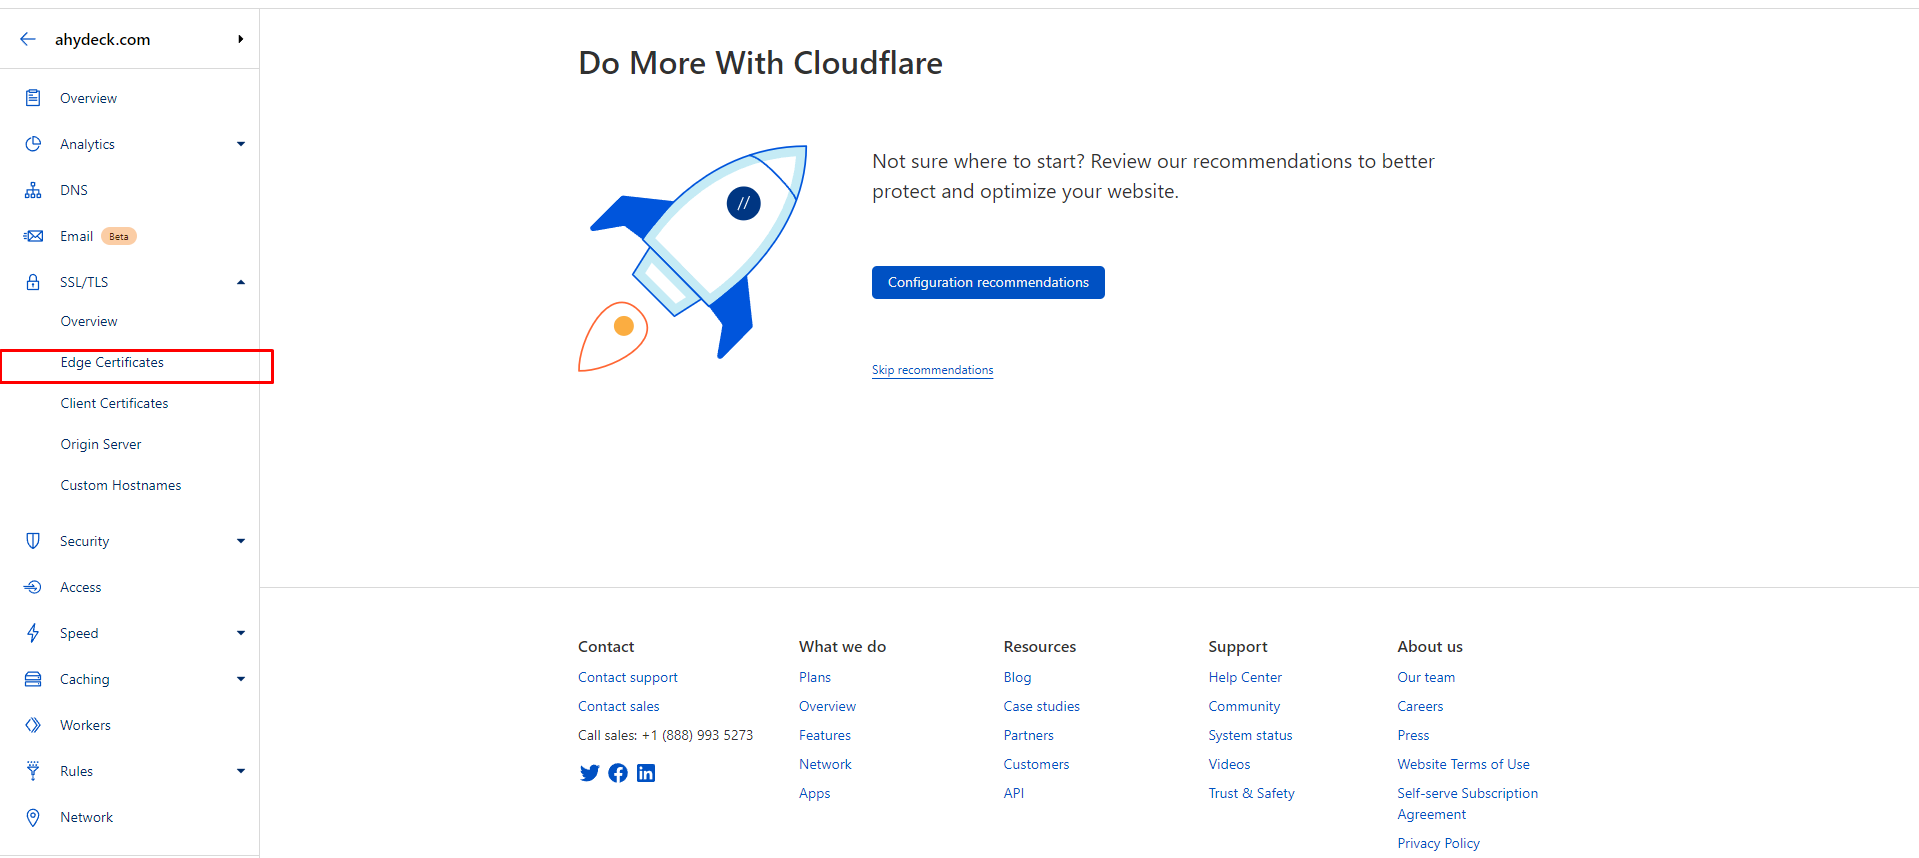Screen dimensions: 1919x858
Task: Click the Configuration recommendations button
Action: click(x=988, y=282)
